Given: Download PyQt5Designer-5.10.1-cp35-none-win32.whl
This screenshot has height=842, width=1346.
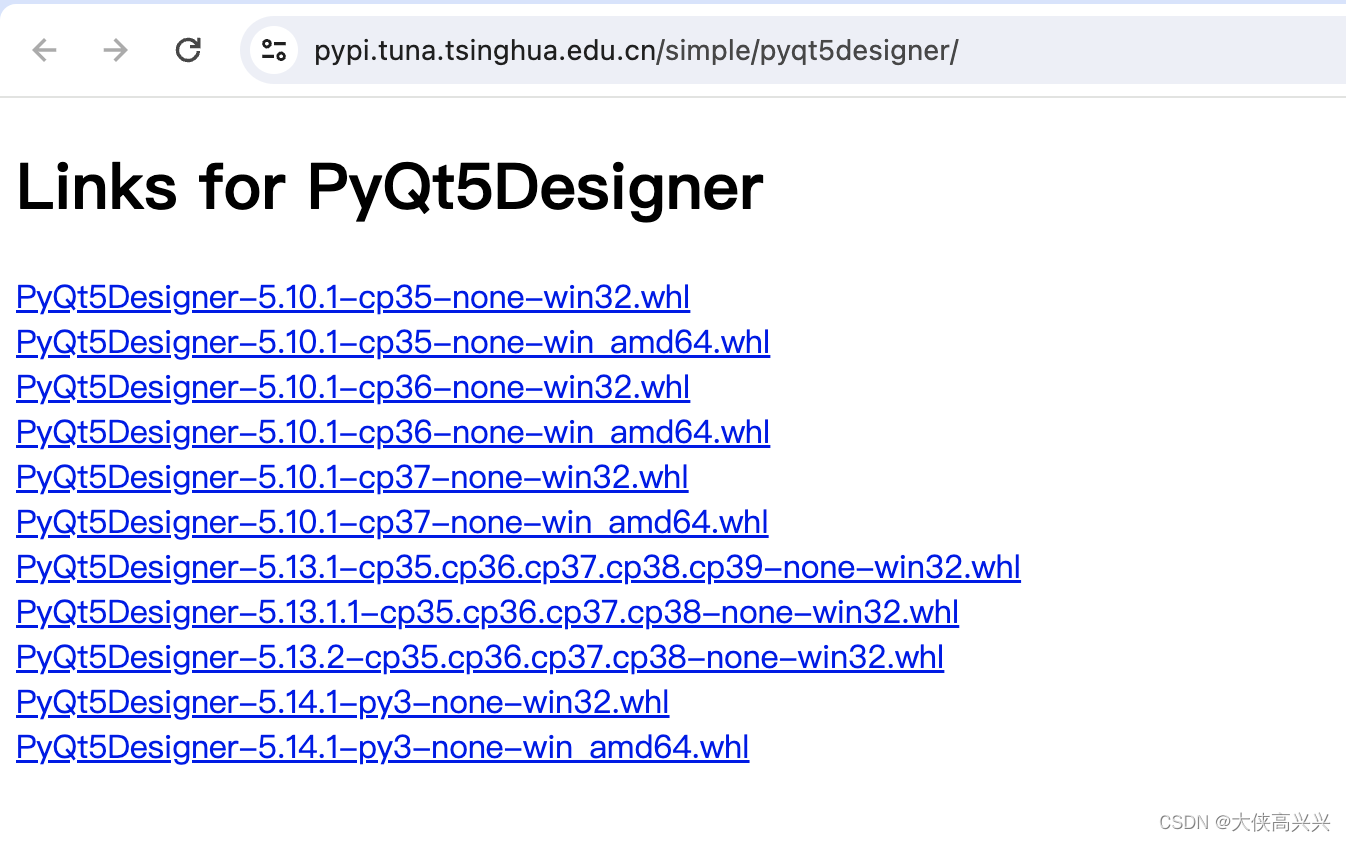Looking at the screenshot, I should (x=352, y=297).
